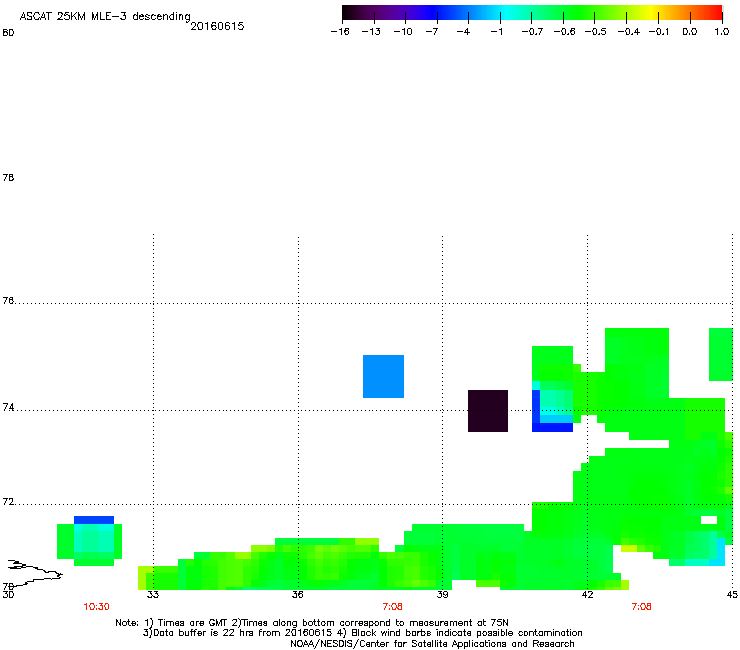Screen dimensions: 740x650
Task: Click the '-10' color scale label
Action: pyautogui.click(x=403, y=32)
